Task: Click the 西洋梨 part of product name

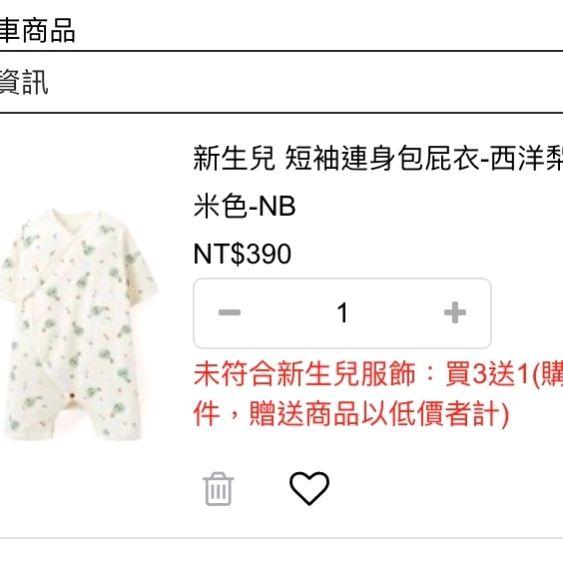Action: pyautogui.click(x=526, y=158)
